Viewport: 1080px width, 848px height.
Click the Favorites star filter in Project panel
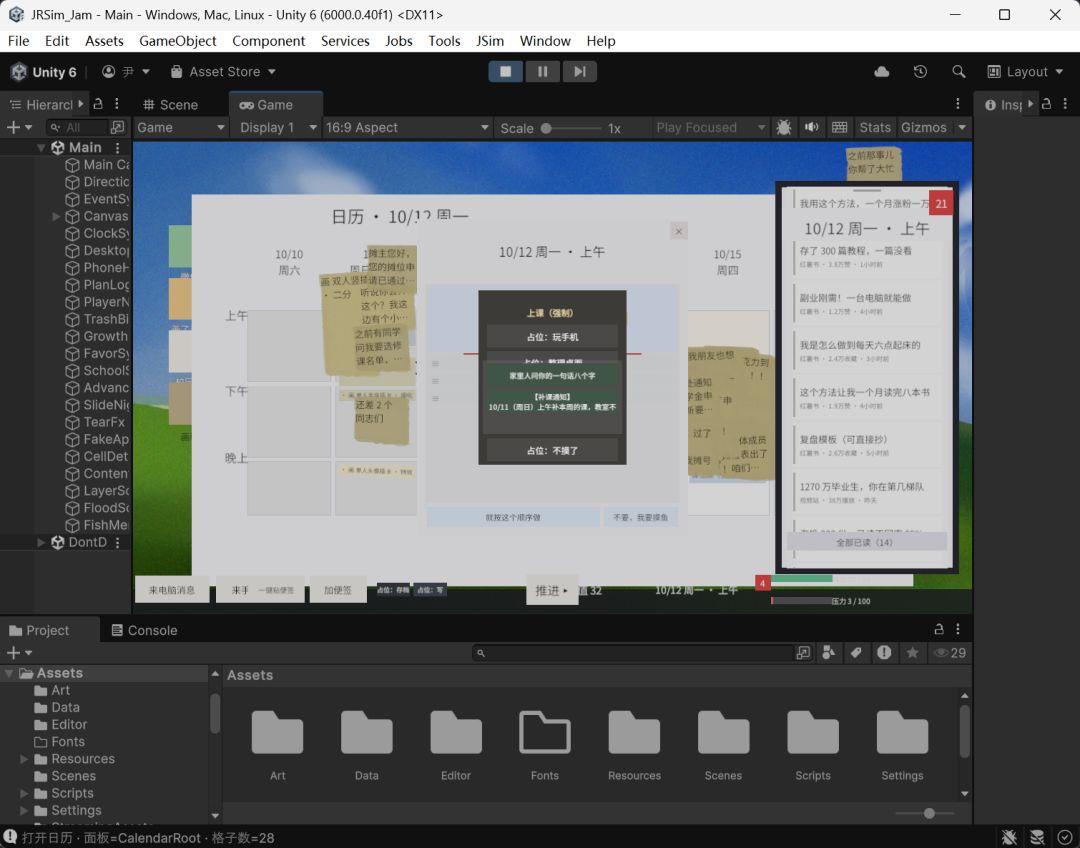pos(912,652)
